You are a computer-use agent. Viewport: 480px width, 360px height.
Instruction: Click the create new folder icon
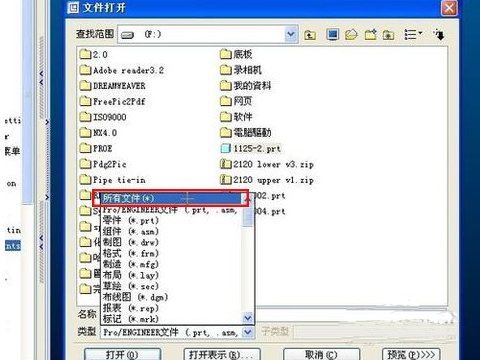[370, 34]
